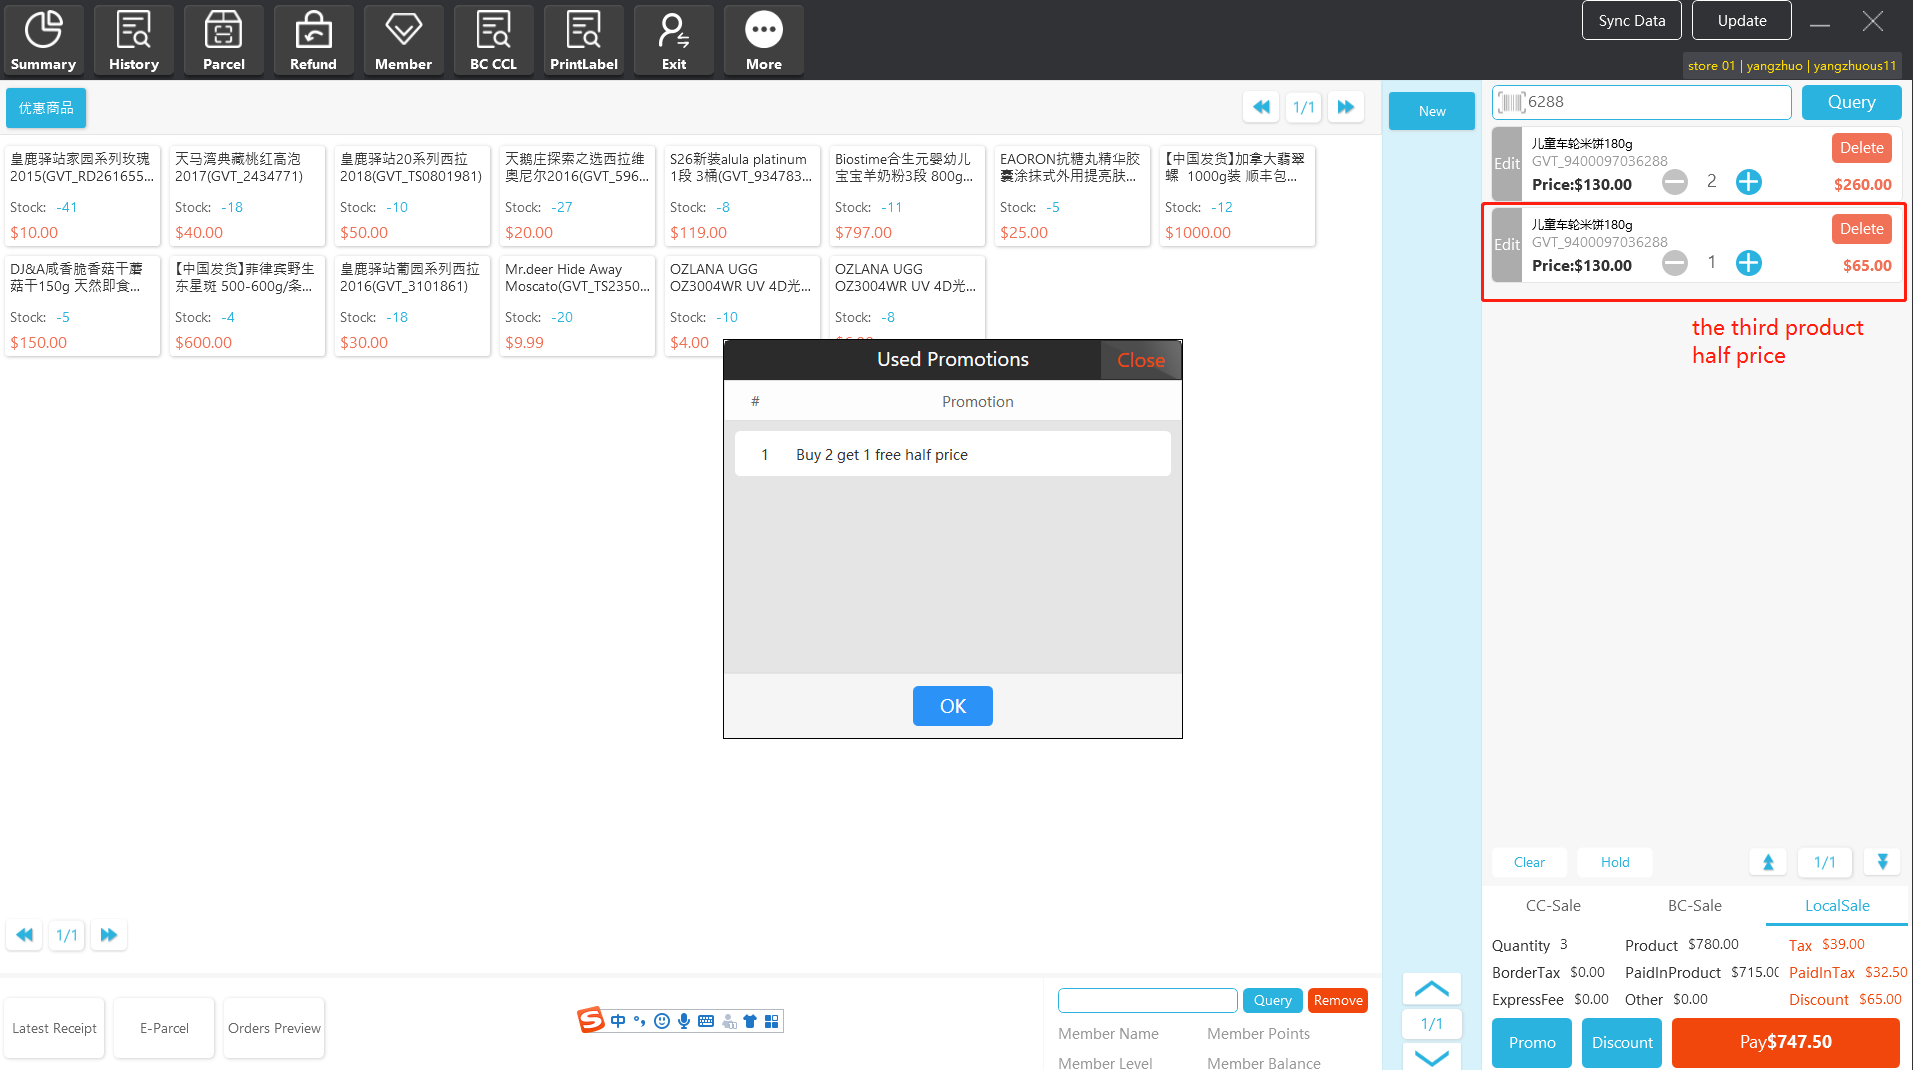Click the BC CCL toolbar icon
Image resolution: width=1913 pixels, height=1070 pixels.
493,40
